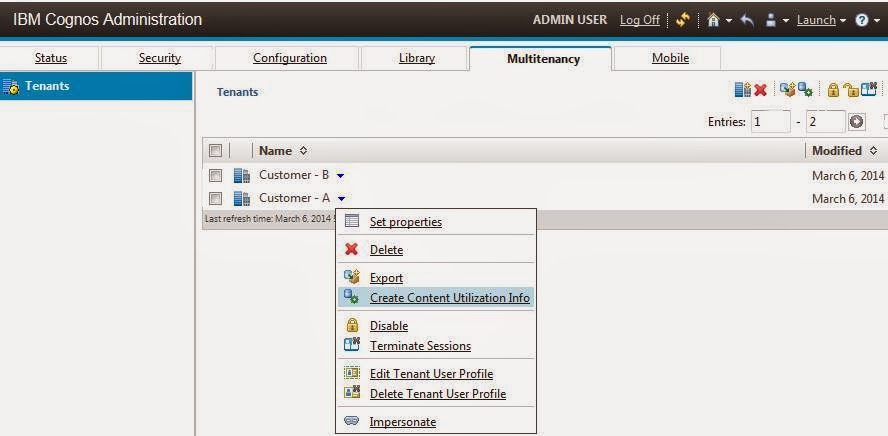The width and height of the screenshot is (888, 436).
Task: Check the Customer - A checkbox
Action: click(215, 198)
